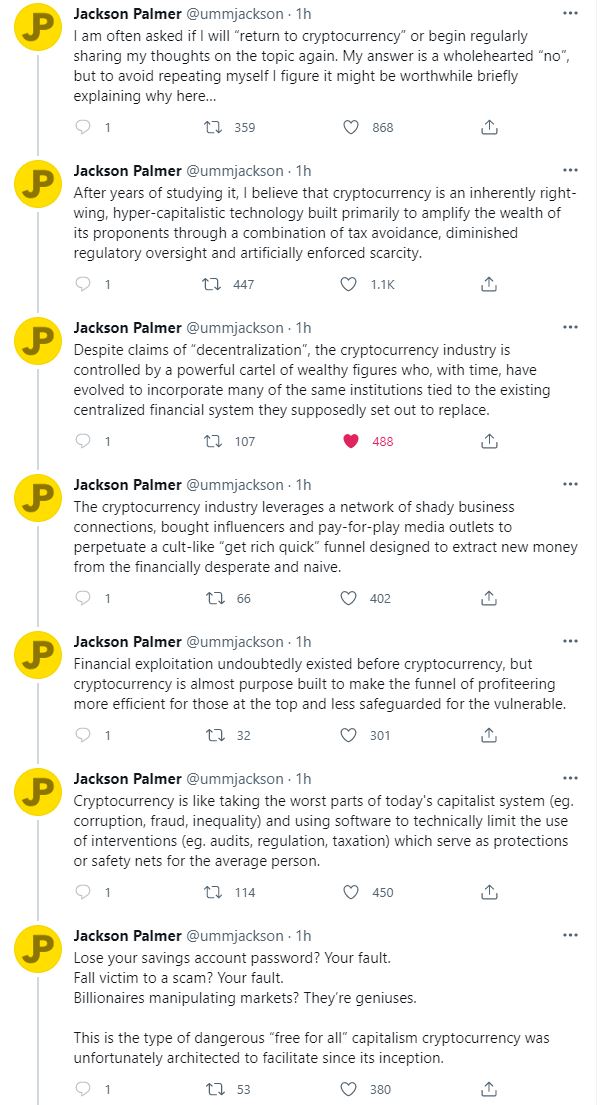Open more options on the "decentralization" tweet
Viewport: 606px width, 1105px height.
coord(570,327)
